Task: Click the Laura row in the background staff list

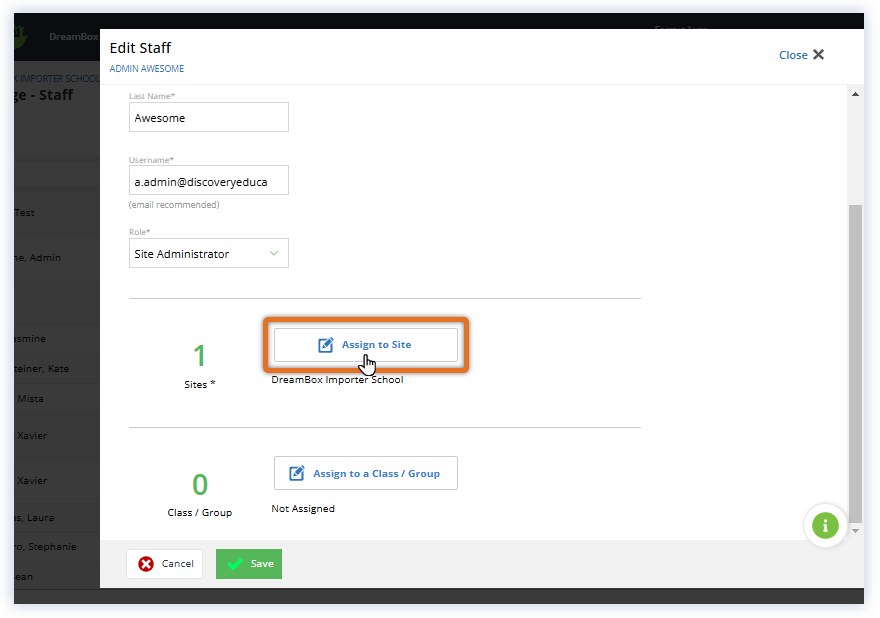Action: [57, 518]
